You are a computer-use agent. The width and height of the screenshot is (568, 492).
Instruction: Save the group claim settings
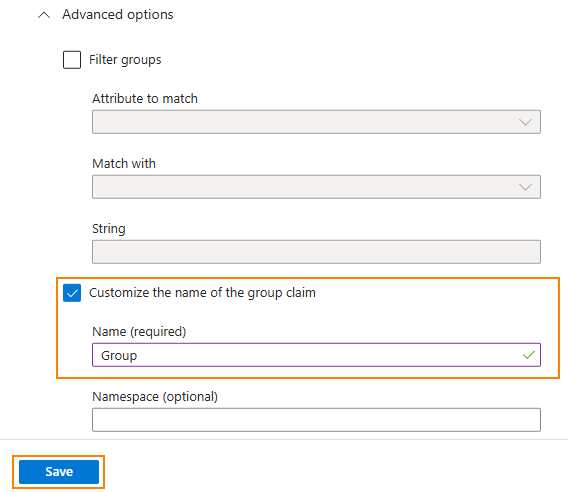click(59, 472)
